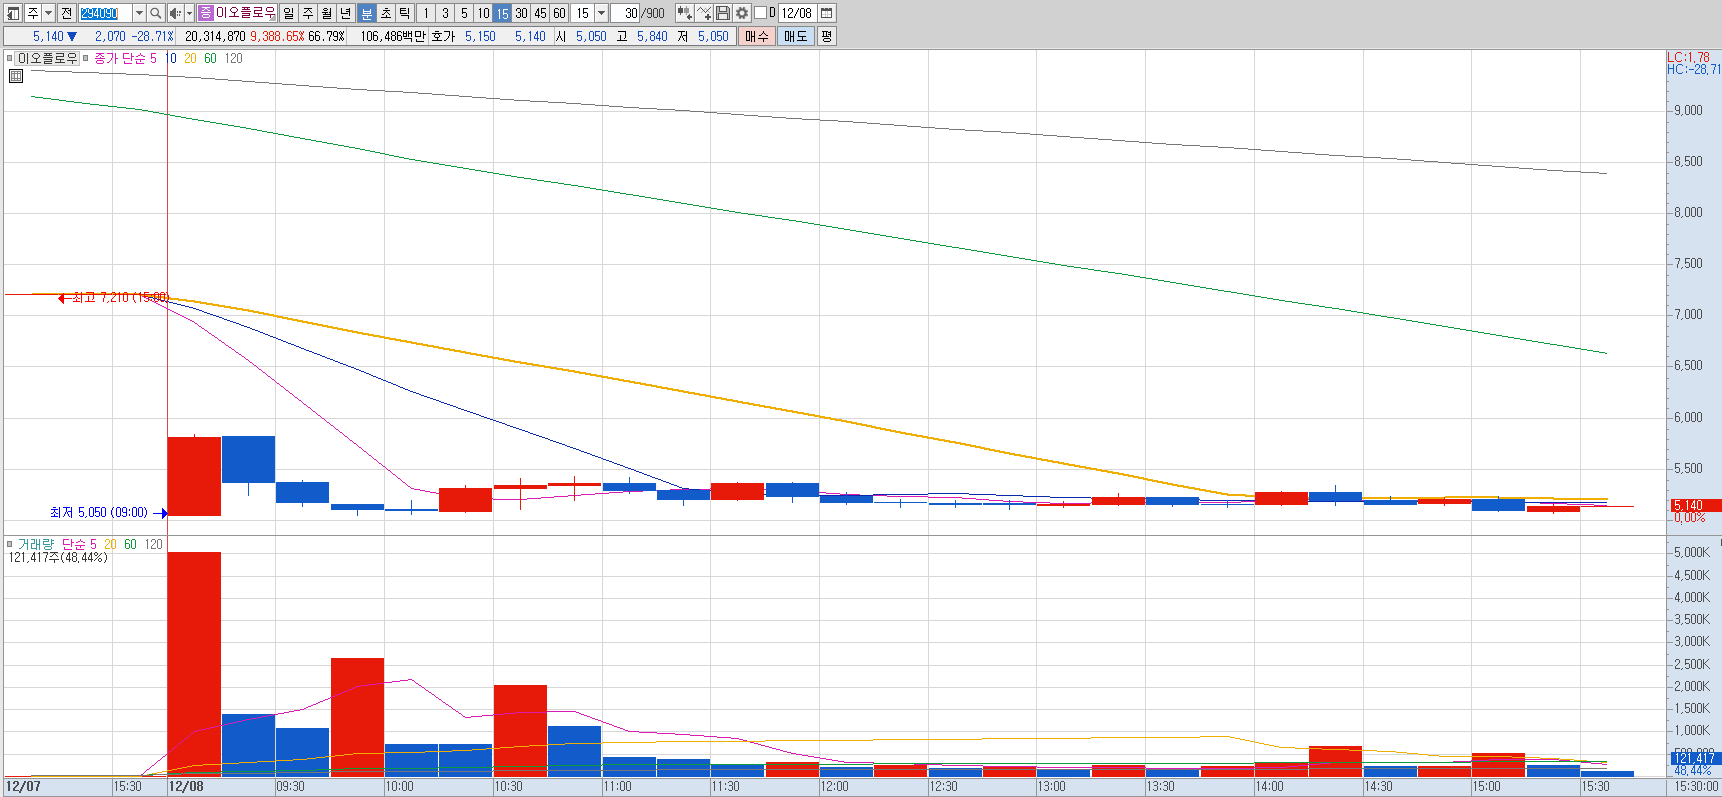Expand the stock code history dropdown
Image resolution: width=1722 pixels, height=797 pixels.
click(x=139, y=13)
